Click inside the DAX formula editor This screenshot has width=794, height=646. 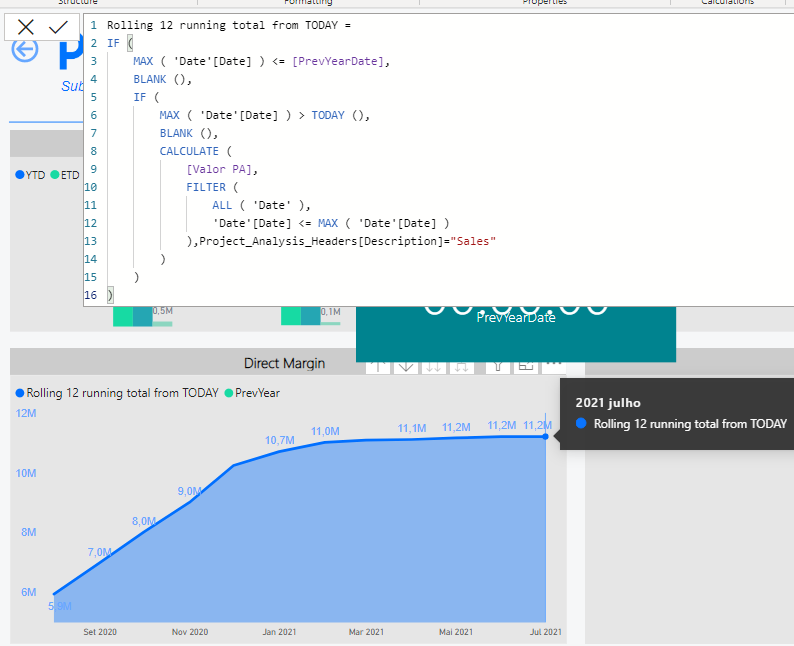coord(439,160)
